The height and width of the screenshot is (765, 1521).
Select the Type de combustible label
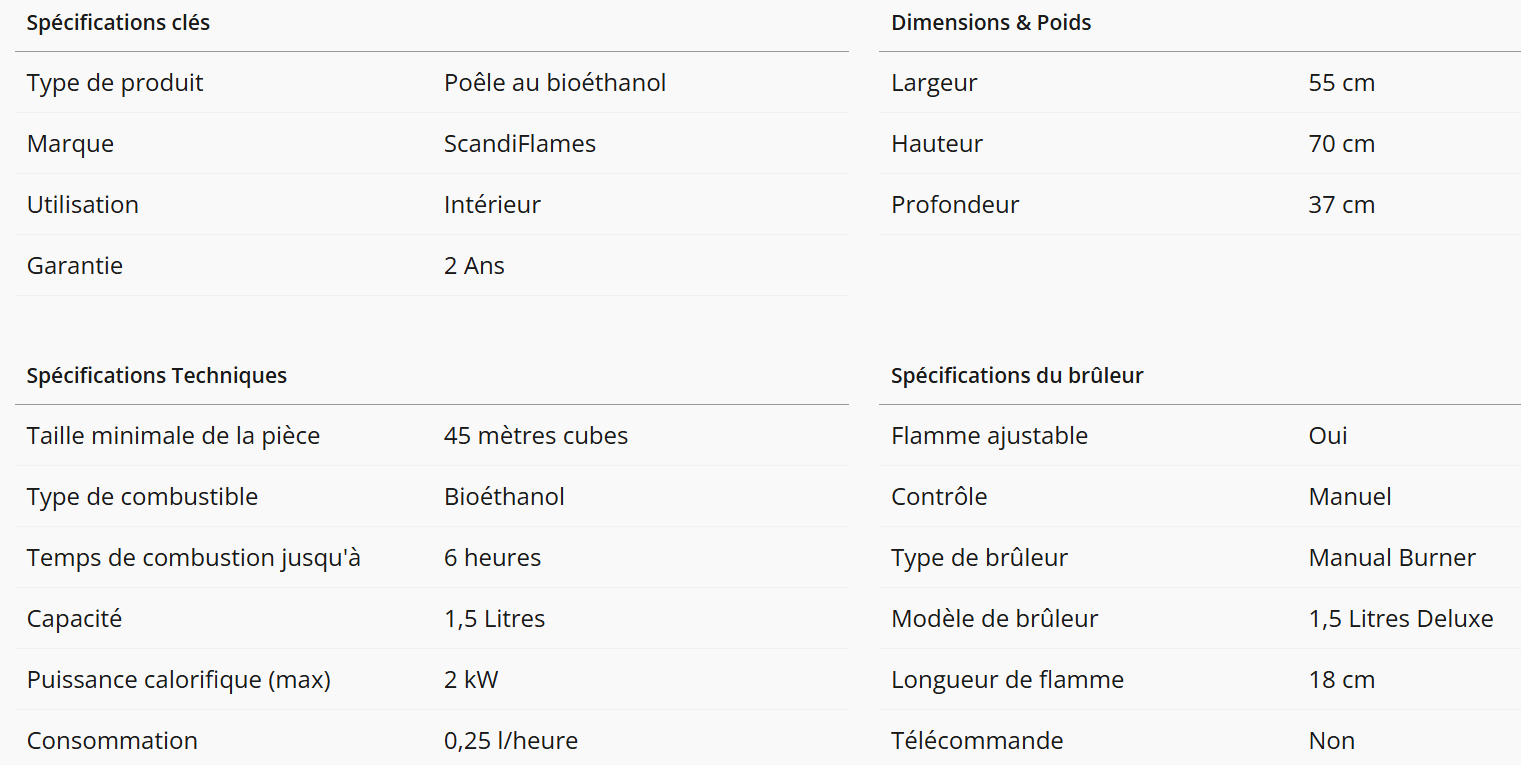pyautogui.click(x=142, y=497)
